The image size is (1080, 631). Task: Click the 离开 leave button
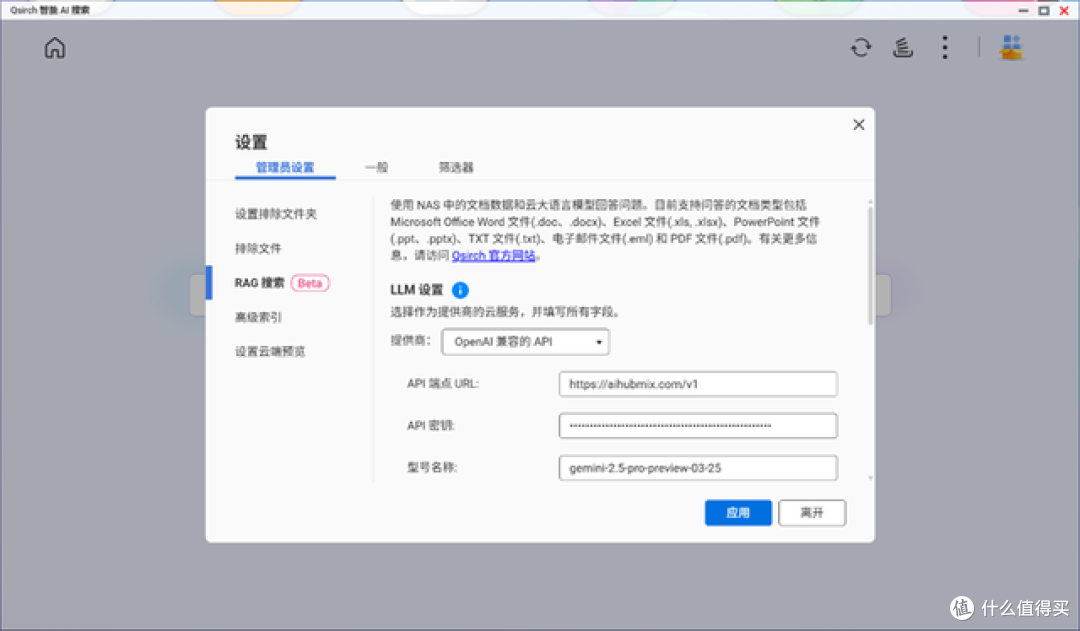[x=812, y=513]
